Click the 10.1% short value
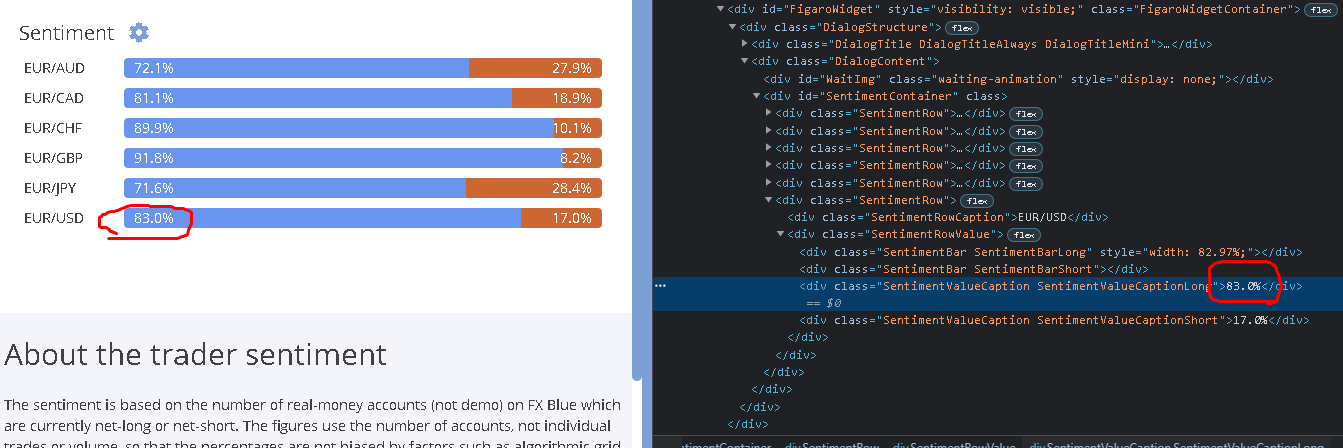This screenshot has height=448, width=1343. 572,128
